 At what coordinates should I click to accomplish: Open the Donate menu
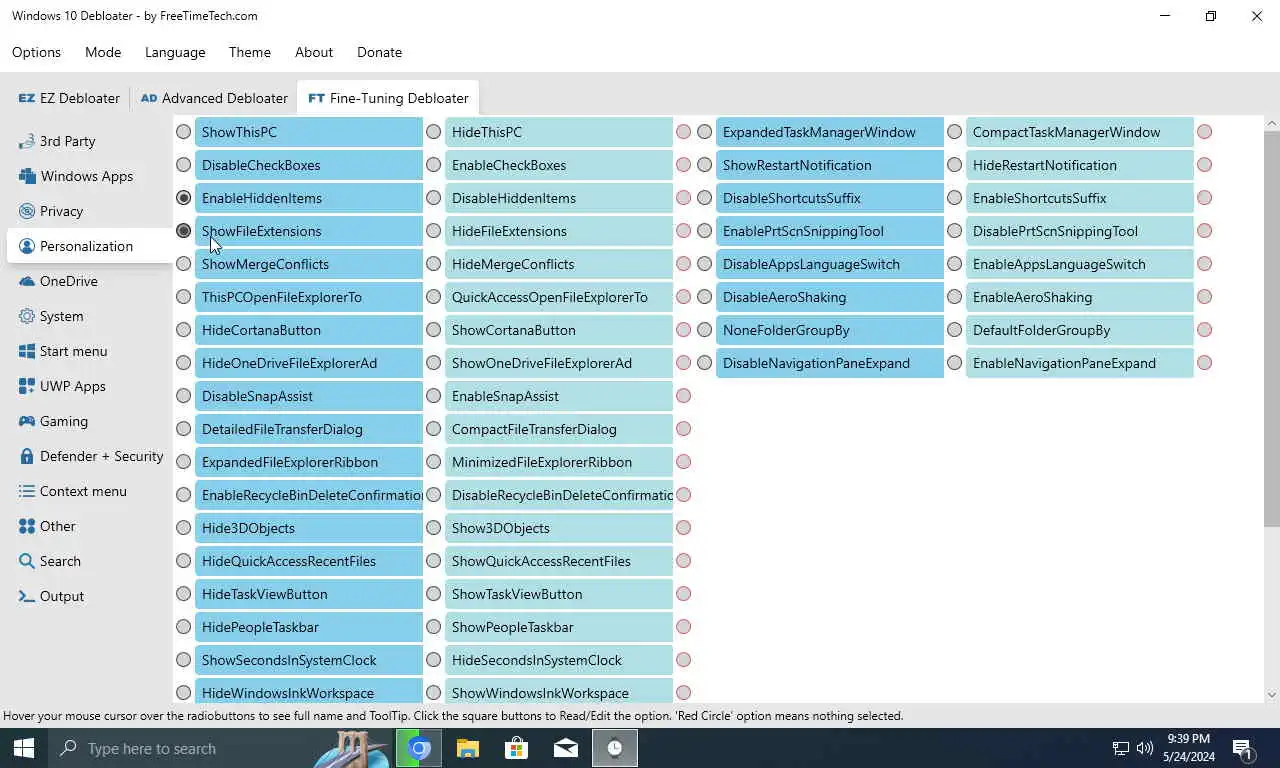tap(379, 52)
